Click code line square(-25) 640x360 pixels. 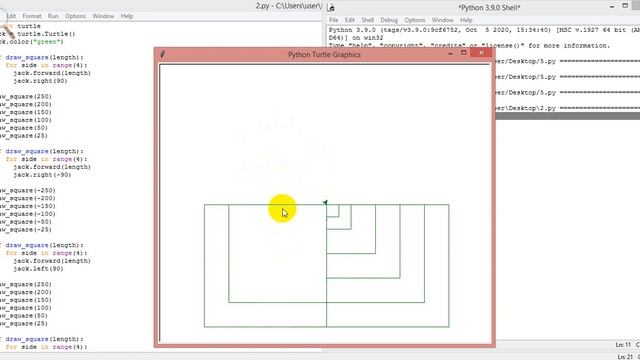point(26,229)
